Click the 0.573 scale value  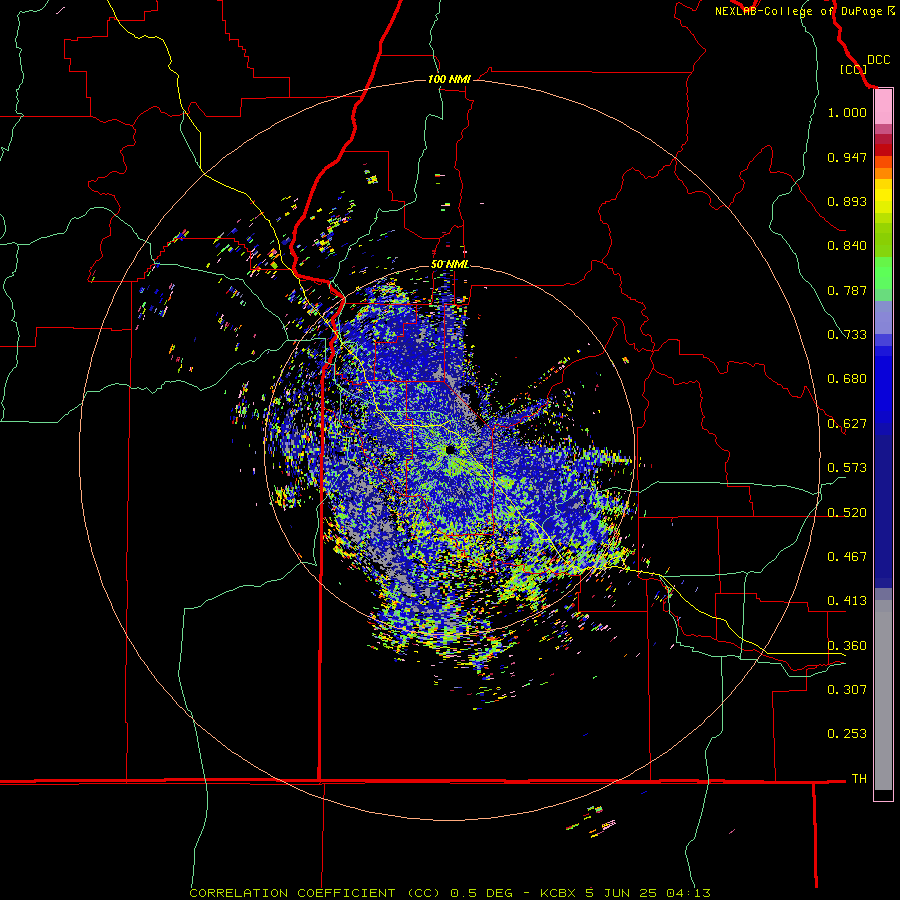847,468
